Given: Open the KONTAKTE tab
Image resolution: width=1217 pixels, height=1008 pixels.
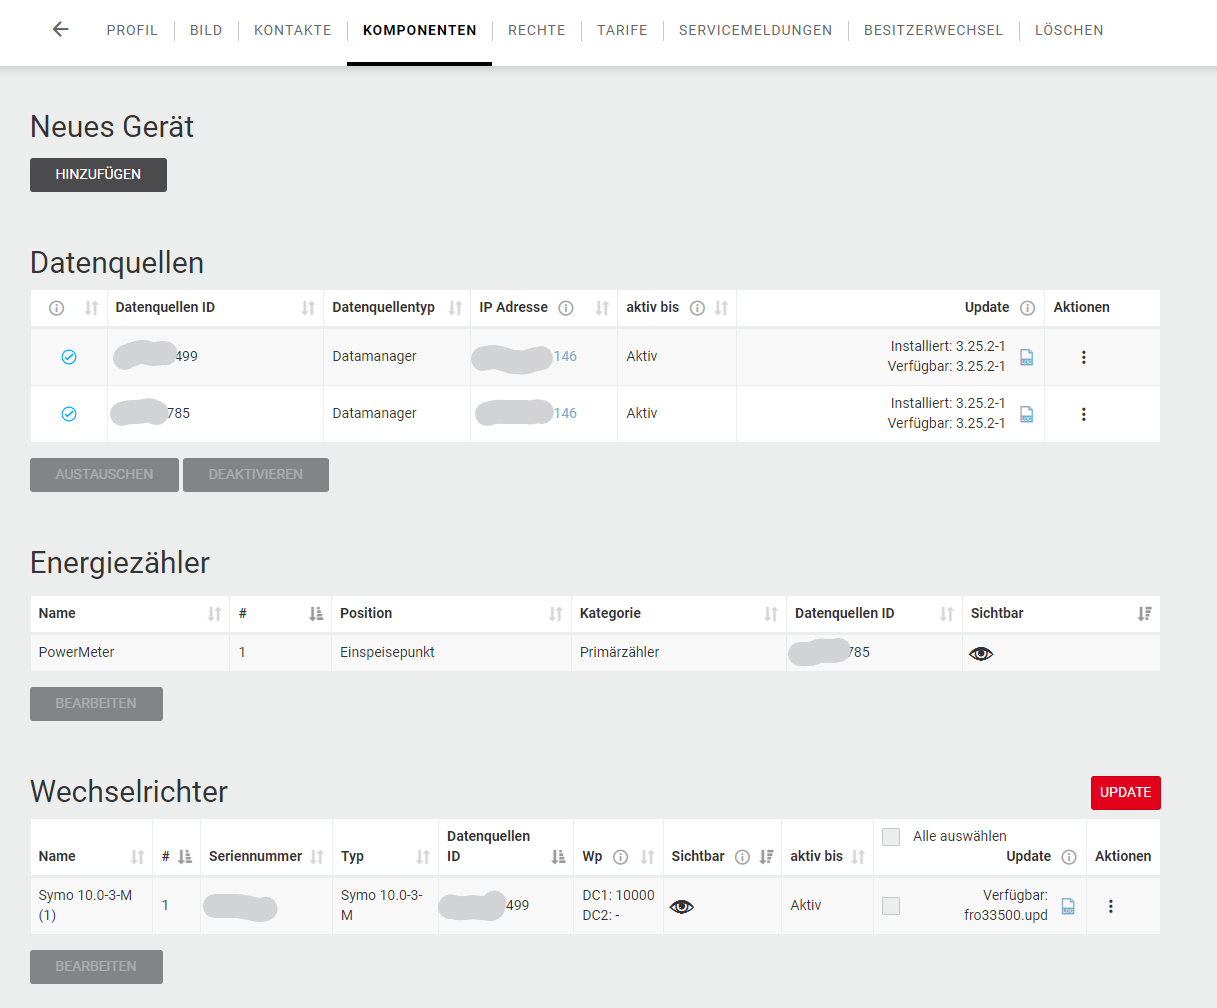Looking at the screenshot, I should pos(293,30).
